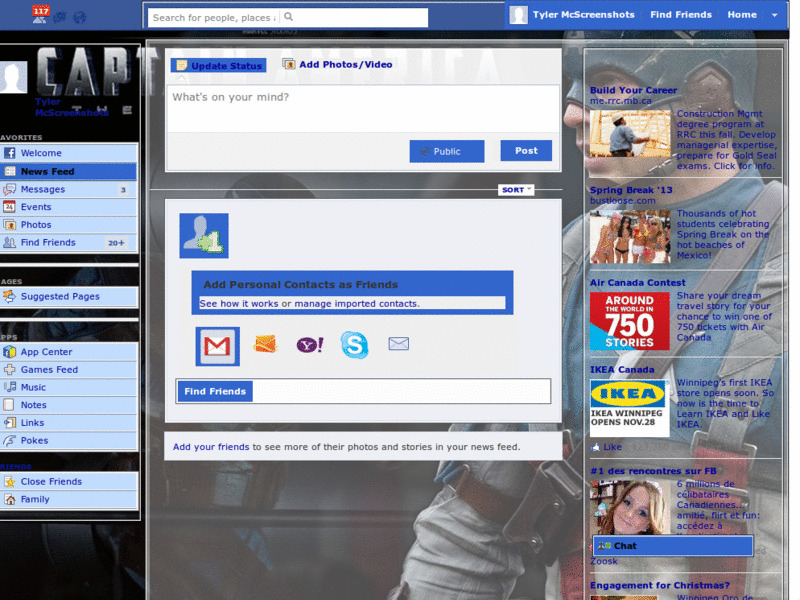Click the Find Friends link in top bar

pos(680,15)
